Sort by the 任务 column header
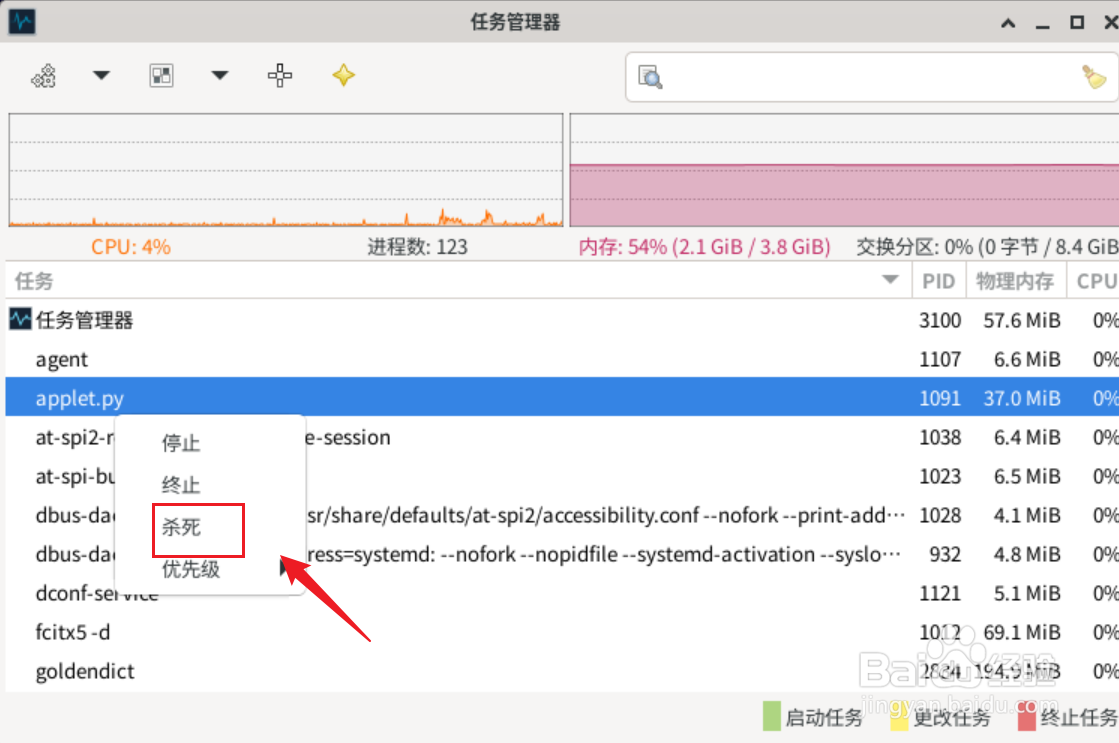 [x=458, y=281]
